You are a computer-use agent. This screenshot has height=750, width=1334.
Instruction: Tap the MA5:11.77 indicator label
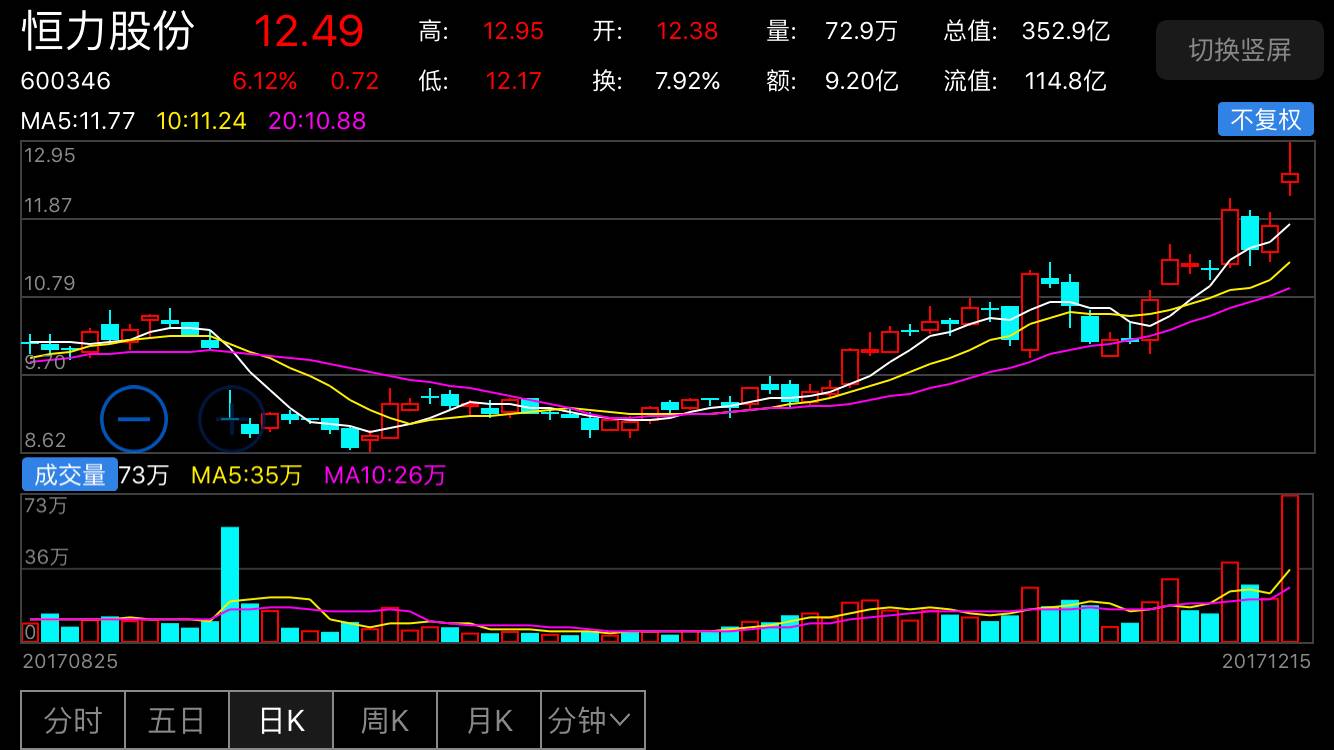[x=78, y=121]
